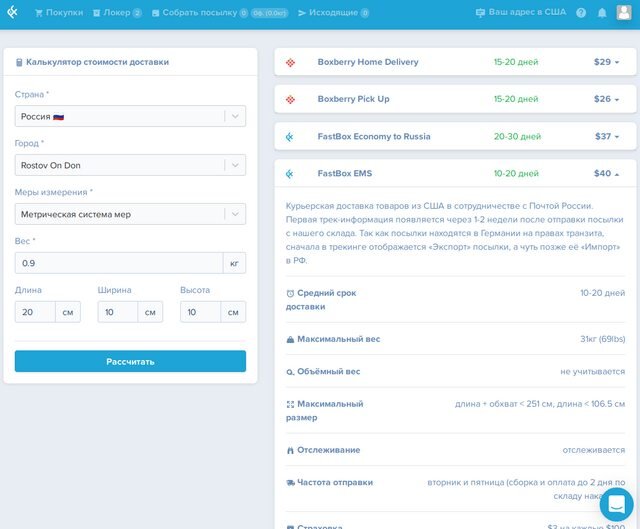This screenshot has width=640, height=529.
Task: Open user profile avatar
Action: (624, 12)
